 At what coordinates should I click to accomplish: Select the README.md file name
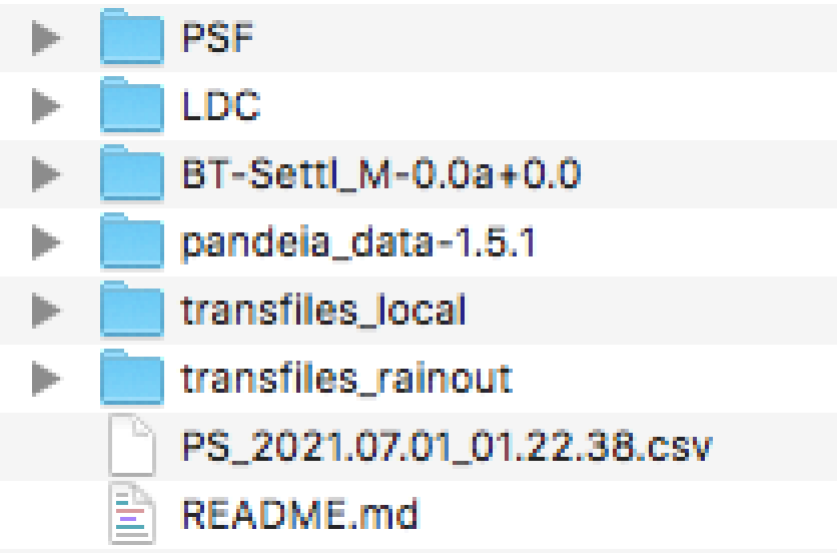pyautogui.click(x=299, y=513)
